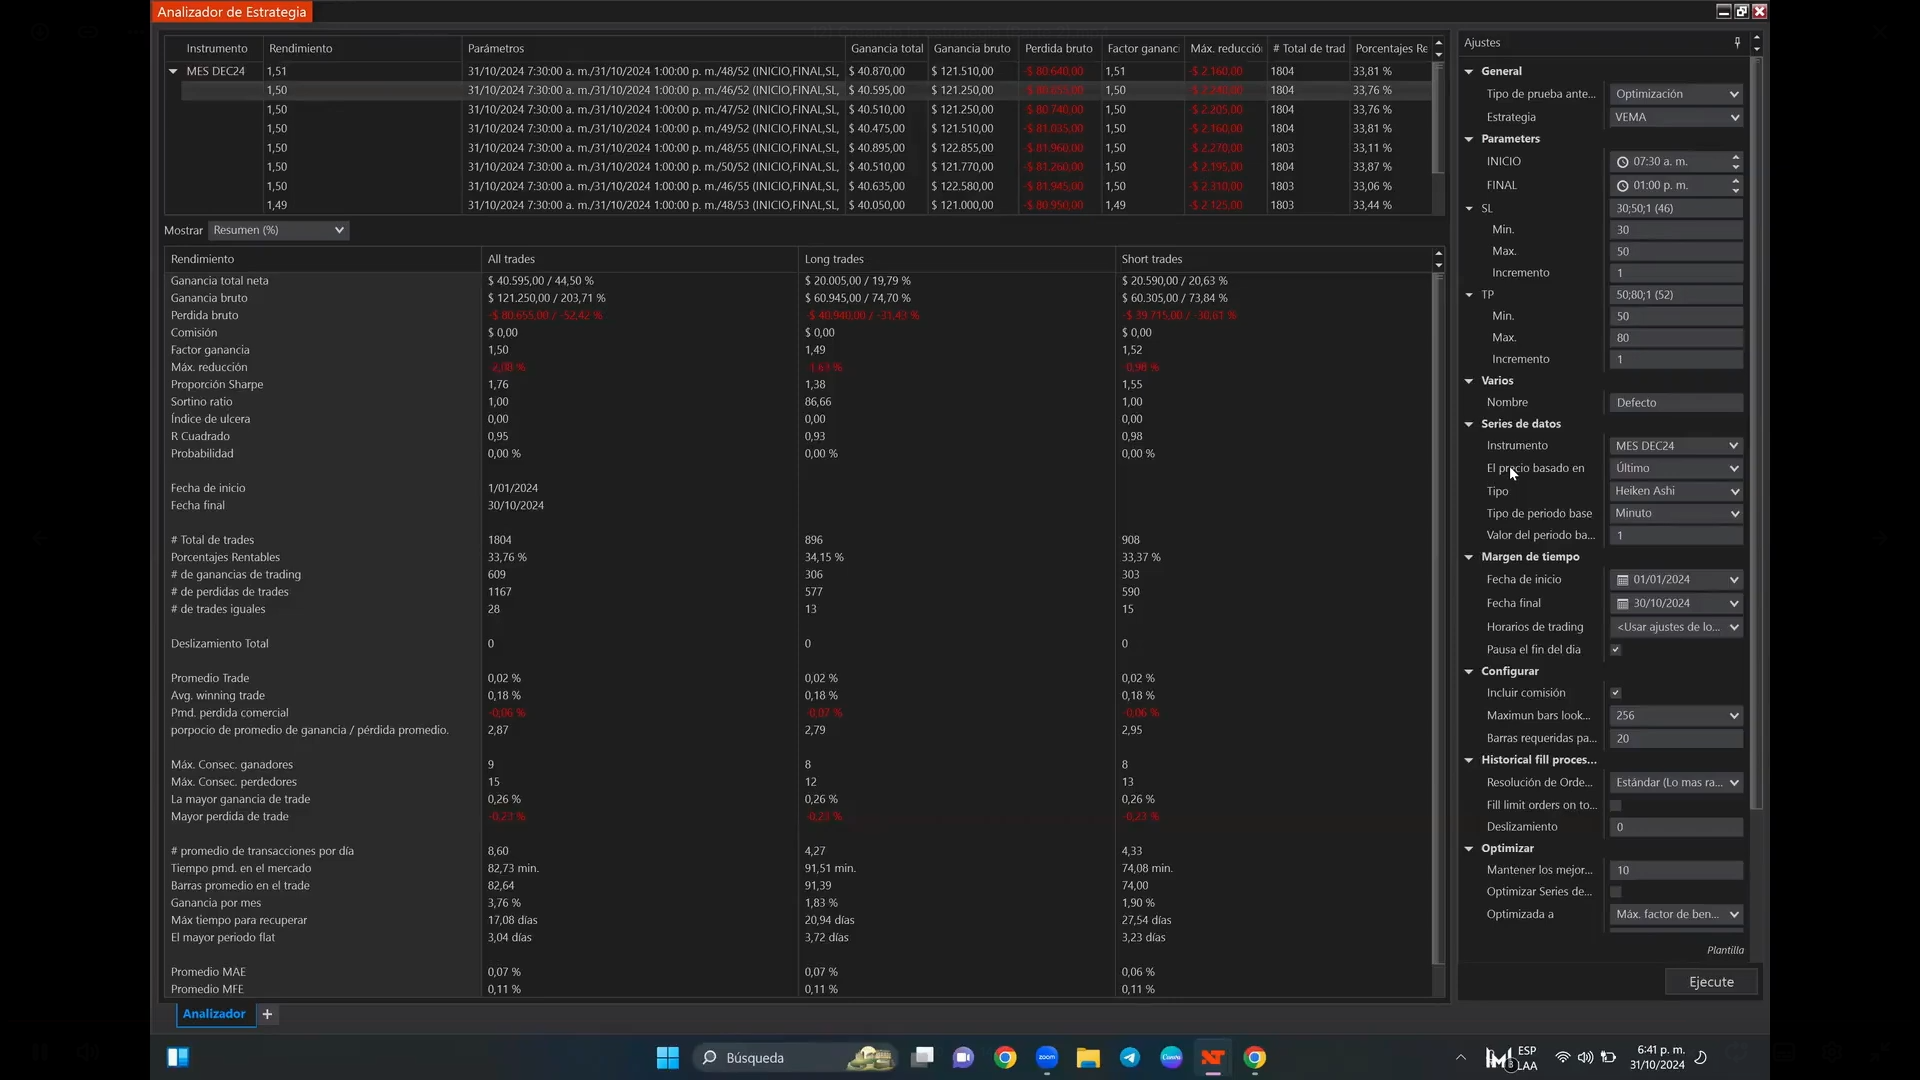Edit the TP Max. value 80 field

(1676, 338)
